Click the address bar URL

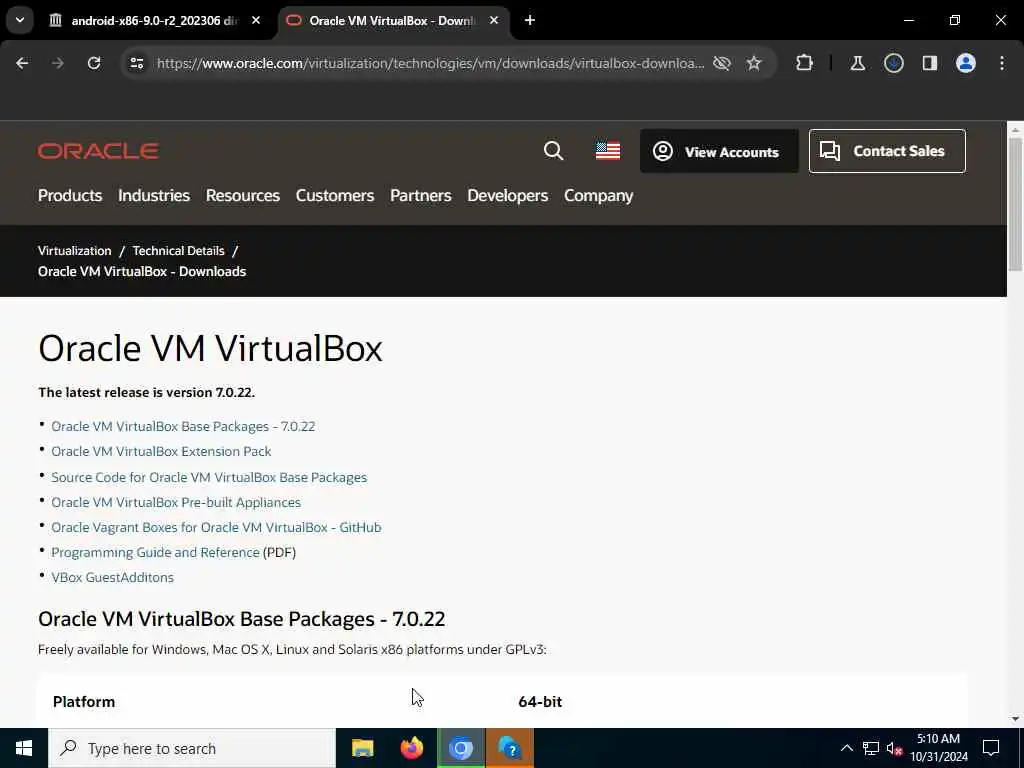click(430, 63)
